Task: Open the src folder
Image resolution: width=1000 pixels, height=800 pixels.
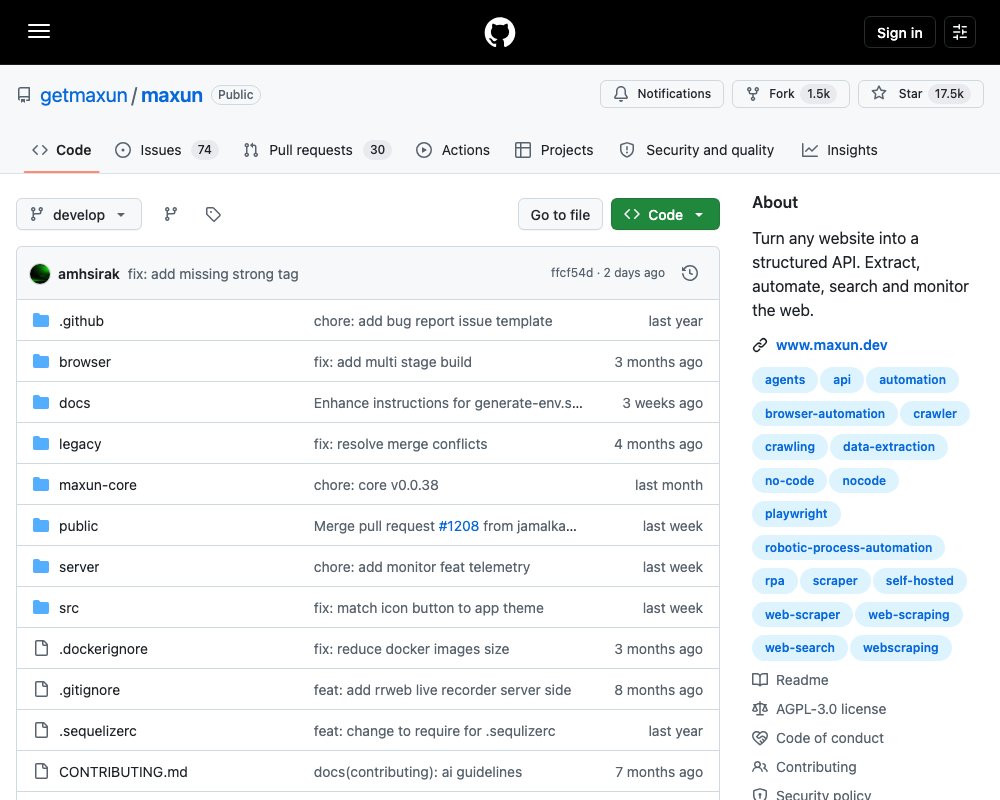Action: pos(69,608)
